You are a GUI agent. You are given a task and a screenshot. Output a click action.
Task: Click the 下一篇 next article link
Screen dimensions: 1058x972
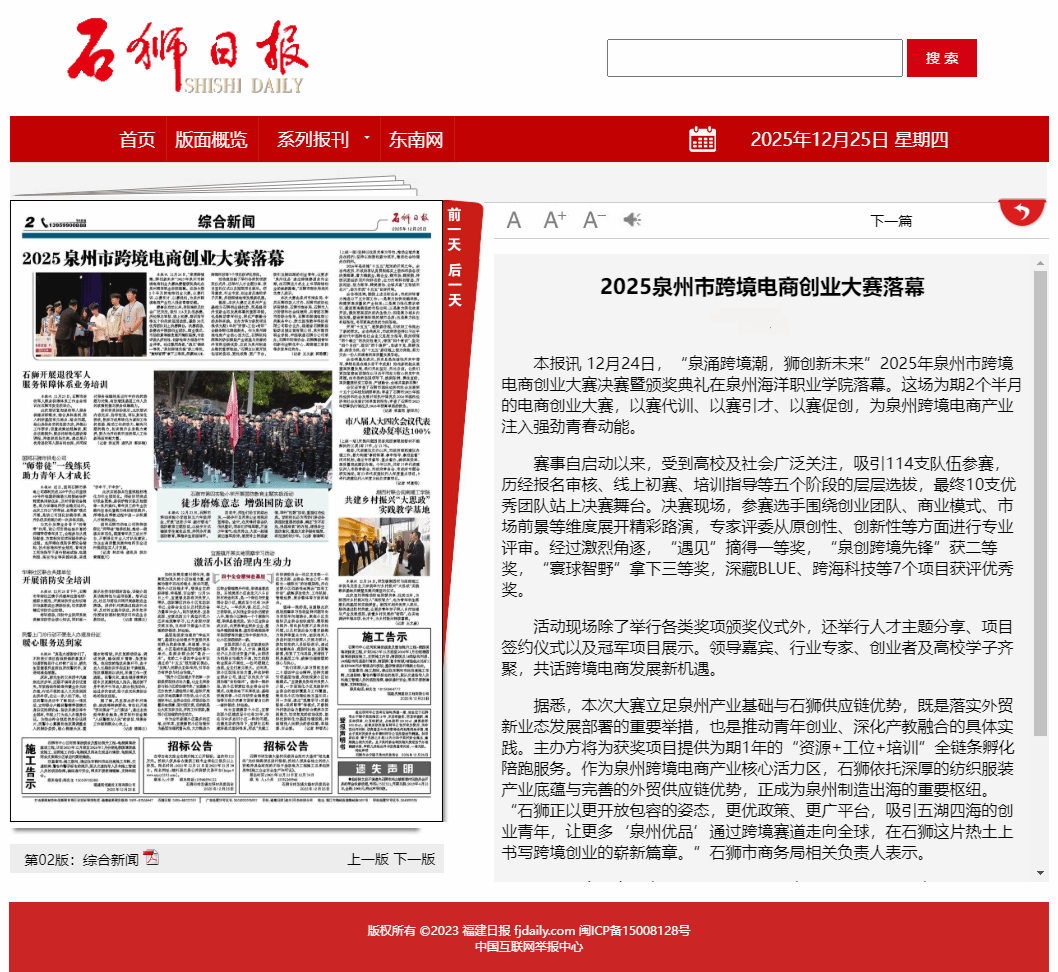coord(890,221)
